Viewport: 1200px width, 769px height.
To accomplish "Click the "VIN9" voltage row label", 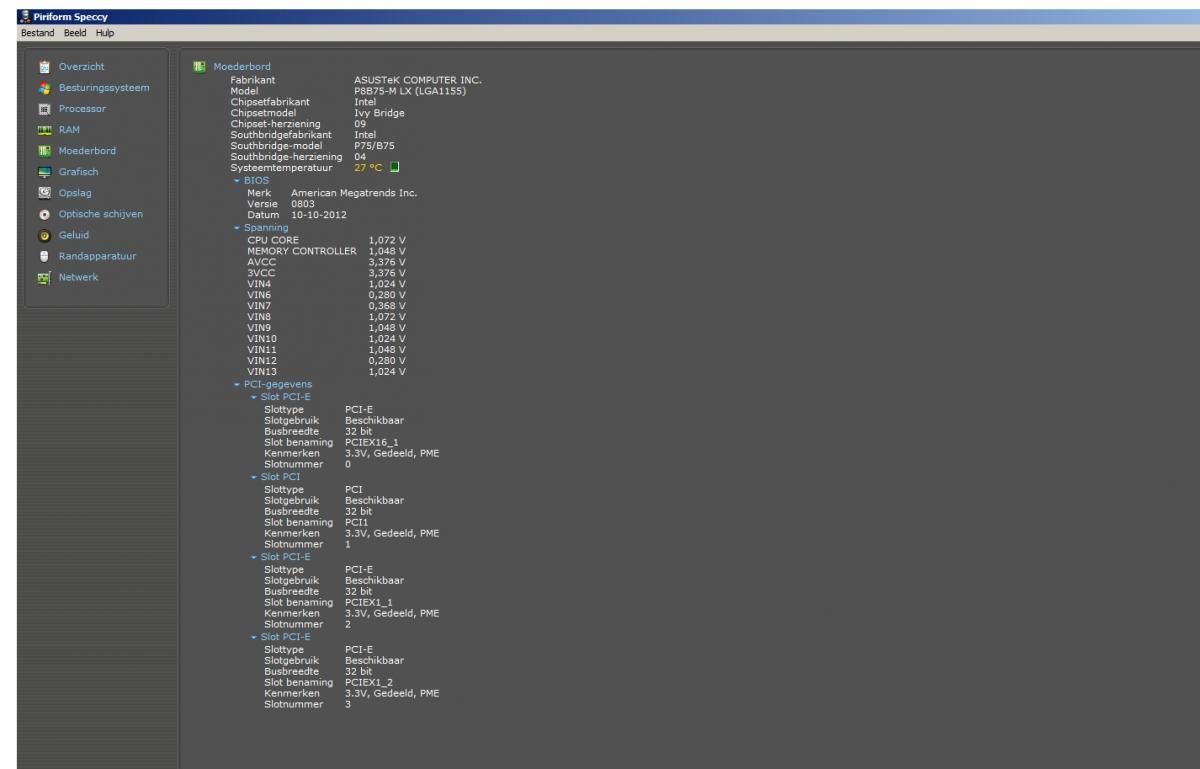I will click(260, 328).
